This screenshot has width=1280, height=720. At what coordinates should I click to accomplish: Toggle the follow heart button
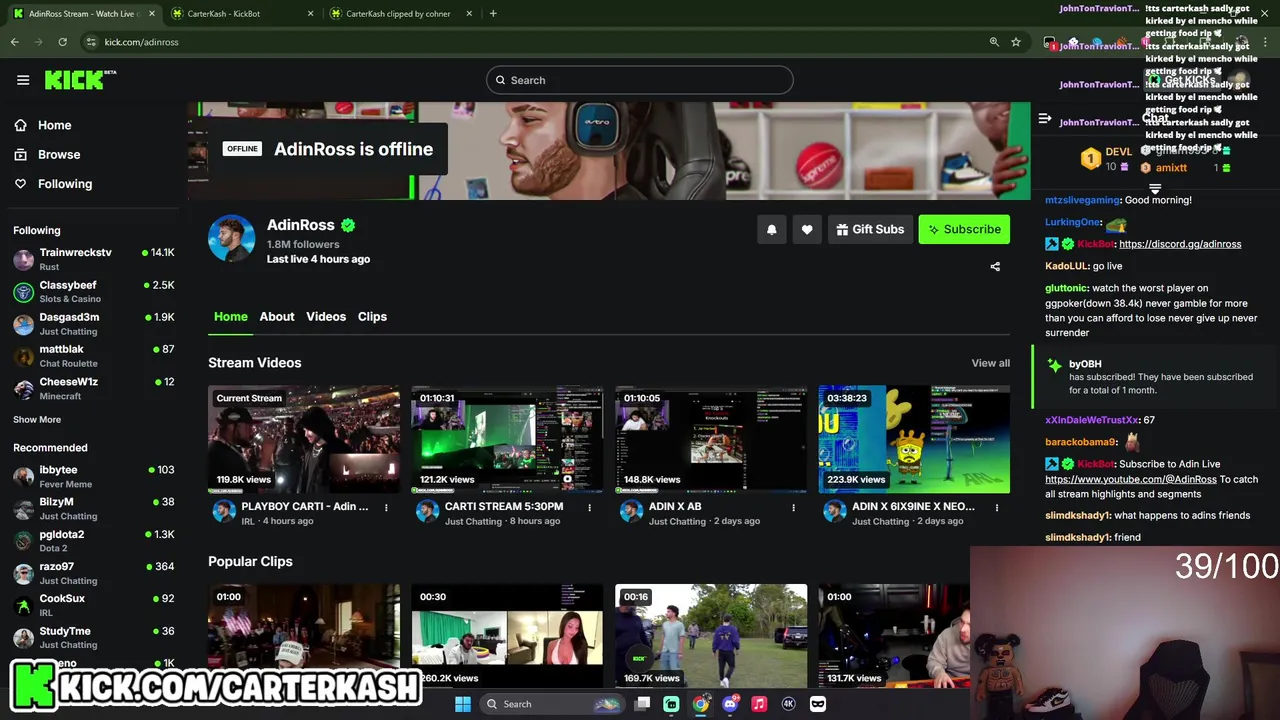(x=807, y=229)
